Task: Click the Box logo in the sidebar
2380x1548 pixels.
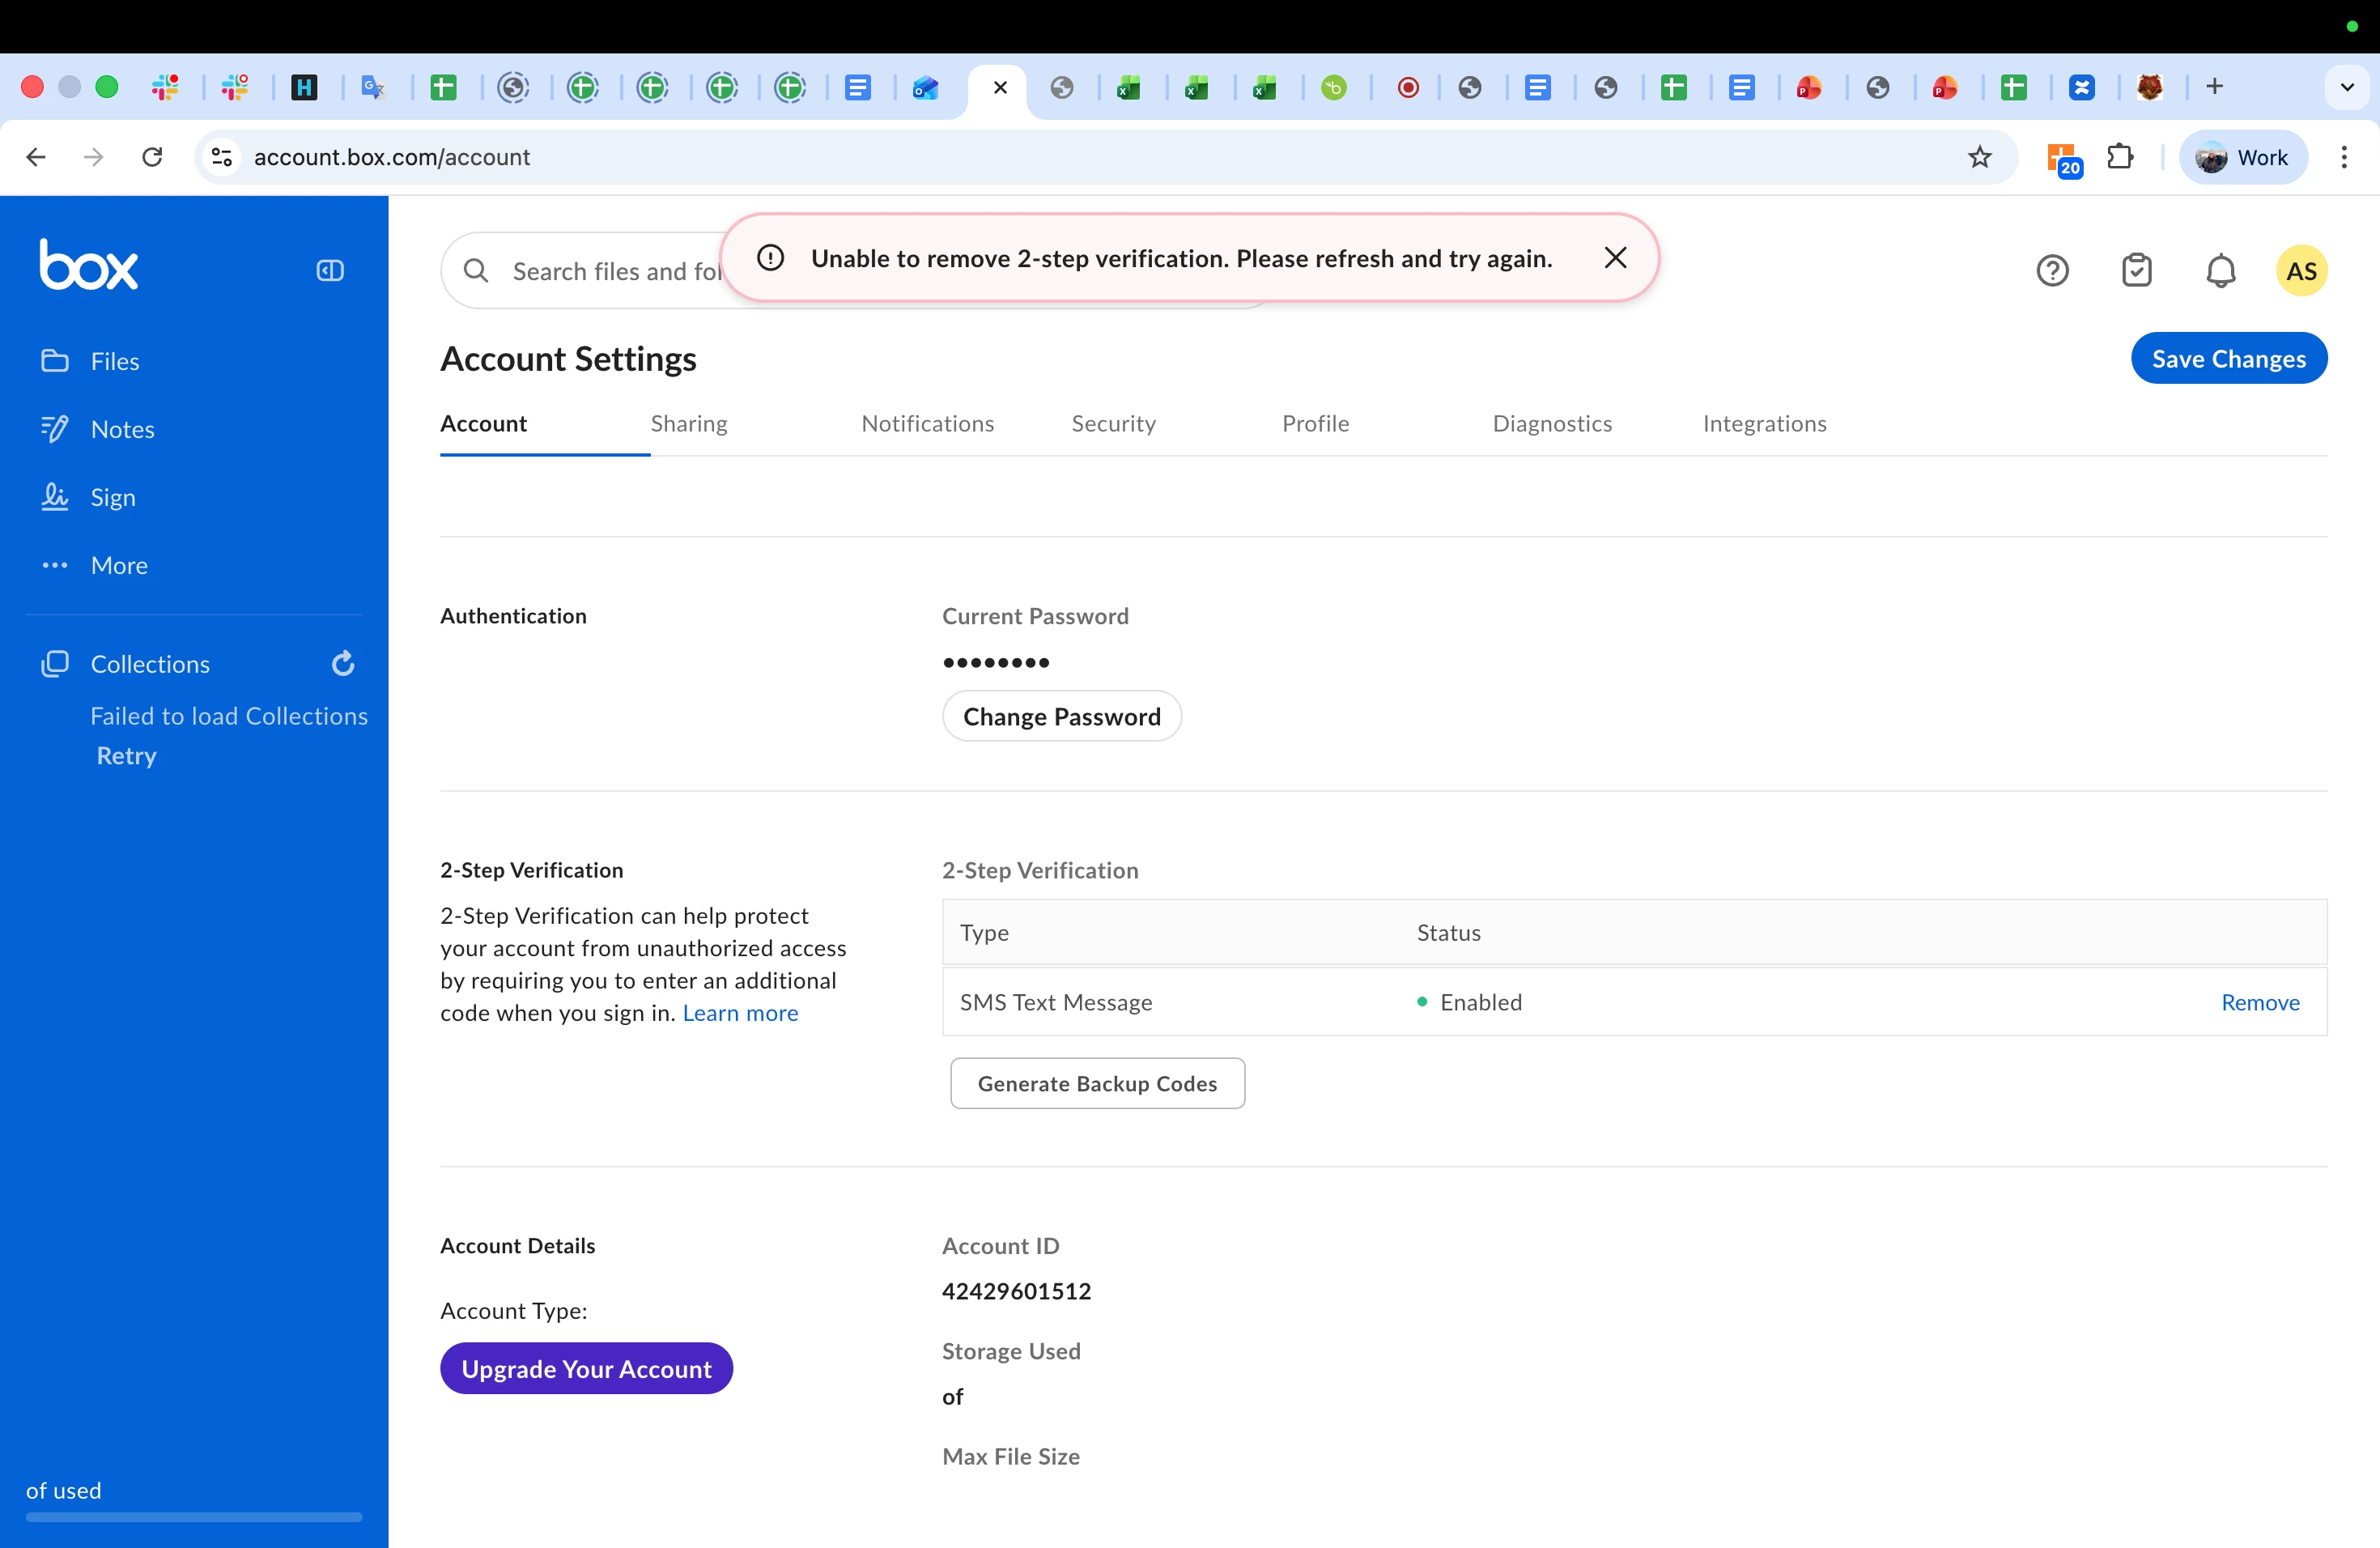Action: pos(89,265)
